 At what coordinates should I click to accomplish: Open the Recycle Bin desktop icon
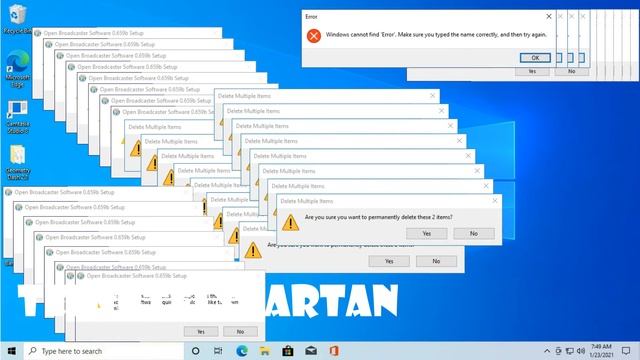coord(17,18)
